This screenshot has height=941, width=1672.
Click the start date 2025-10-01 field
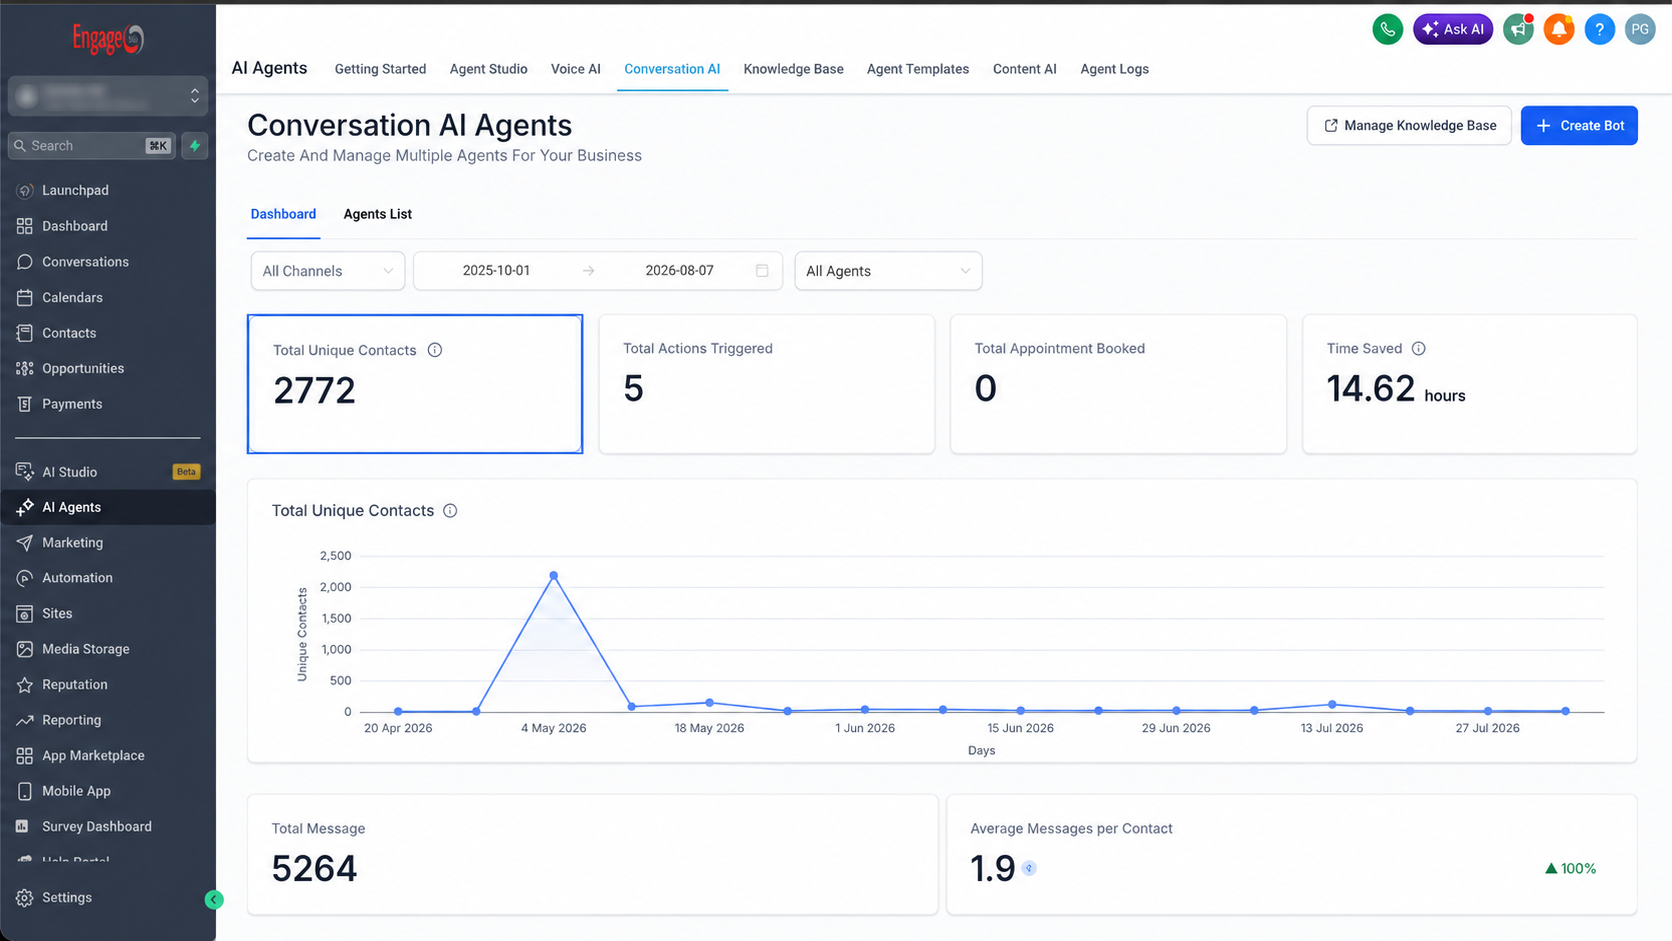click(x=496, y=271)
